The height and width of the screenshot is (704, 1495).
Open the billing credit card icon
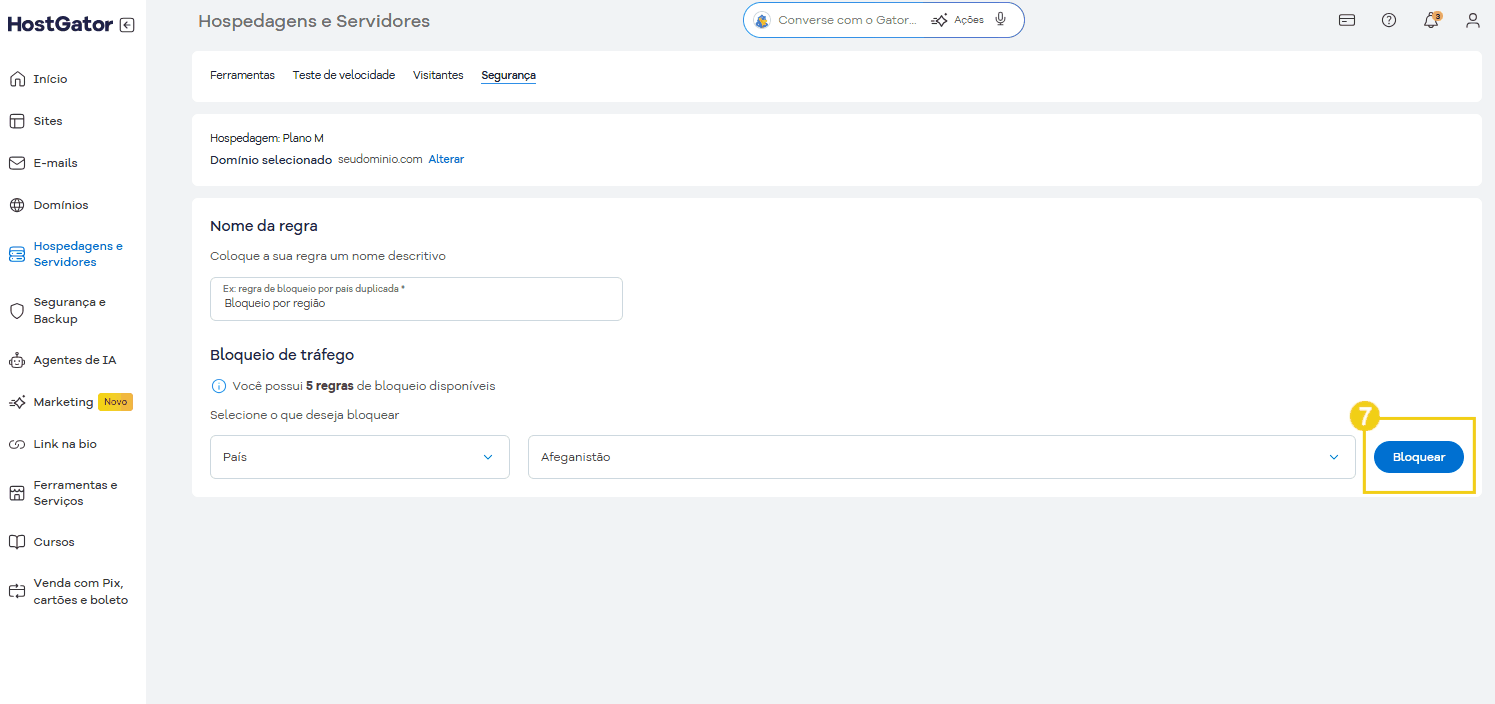pyautogui.click(x=1347, y=19)
